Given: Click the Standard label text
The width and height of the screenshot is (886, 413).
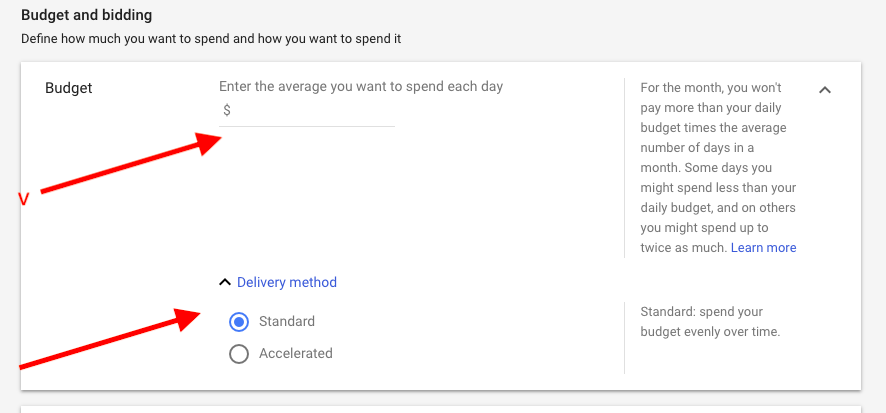Looking at the screenshot, I should (x=286, y=321).
